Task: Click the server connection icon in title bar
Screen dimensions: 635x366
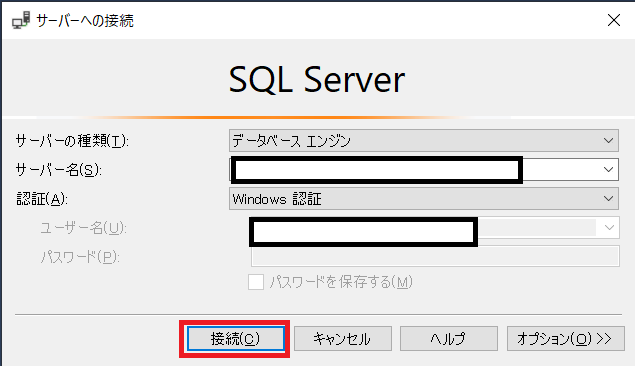Action: point(21,20)
